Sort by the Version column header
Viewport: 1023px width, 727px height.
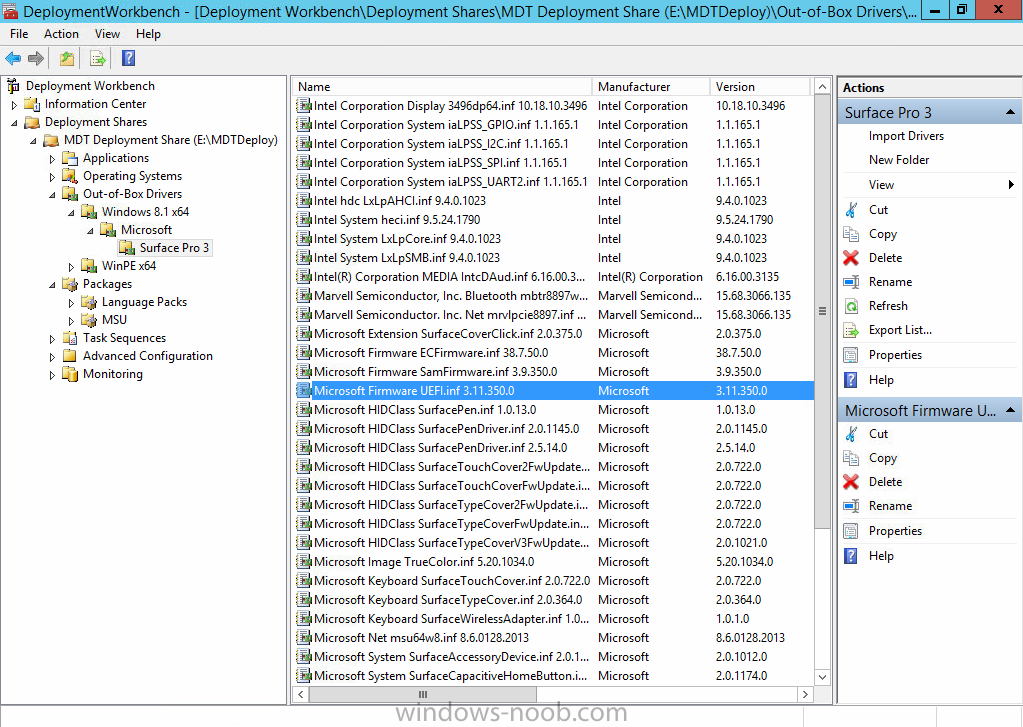(x=760, y=87)
